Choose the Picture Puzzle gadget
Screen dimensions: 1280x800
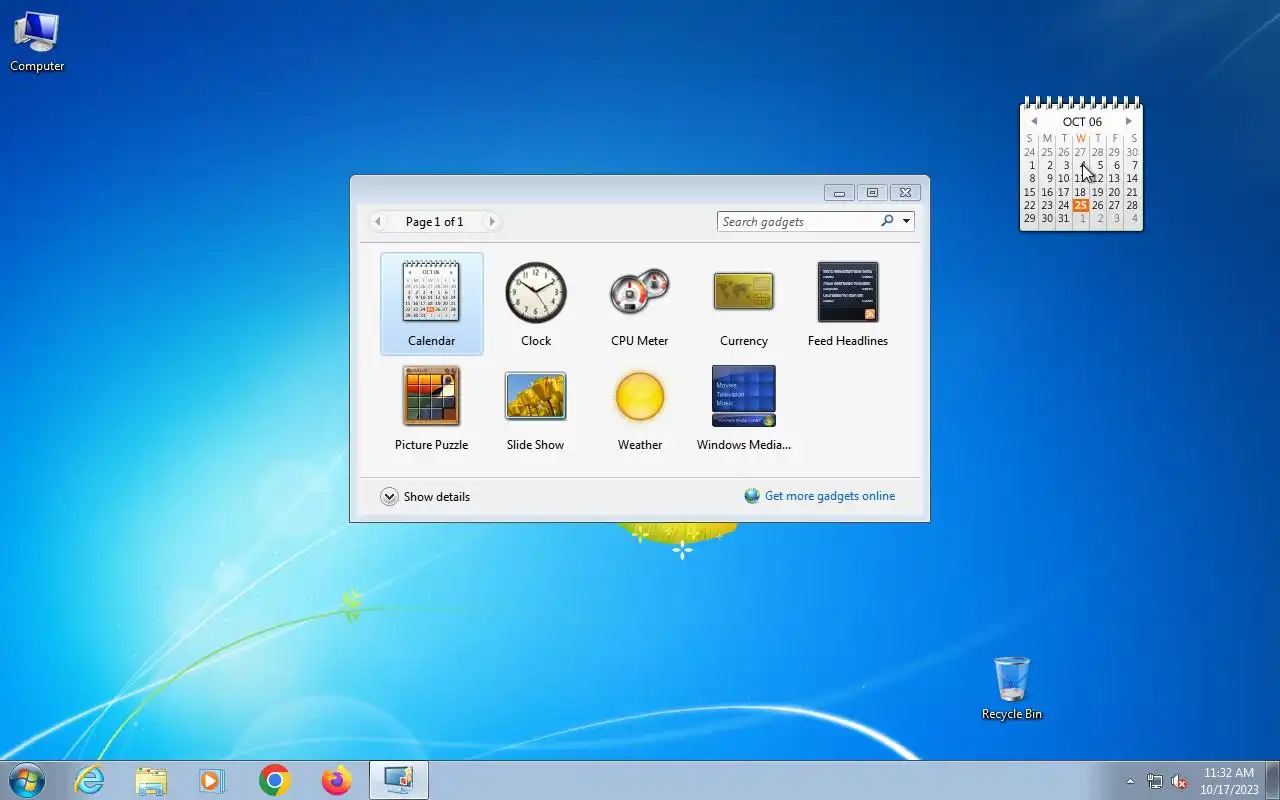click(431, 408)
